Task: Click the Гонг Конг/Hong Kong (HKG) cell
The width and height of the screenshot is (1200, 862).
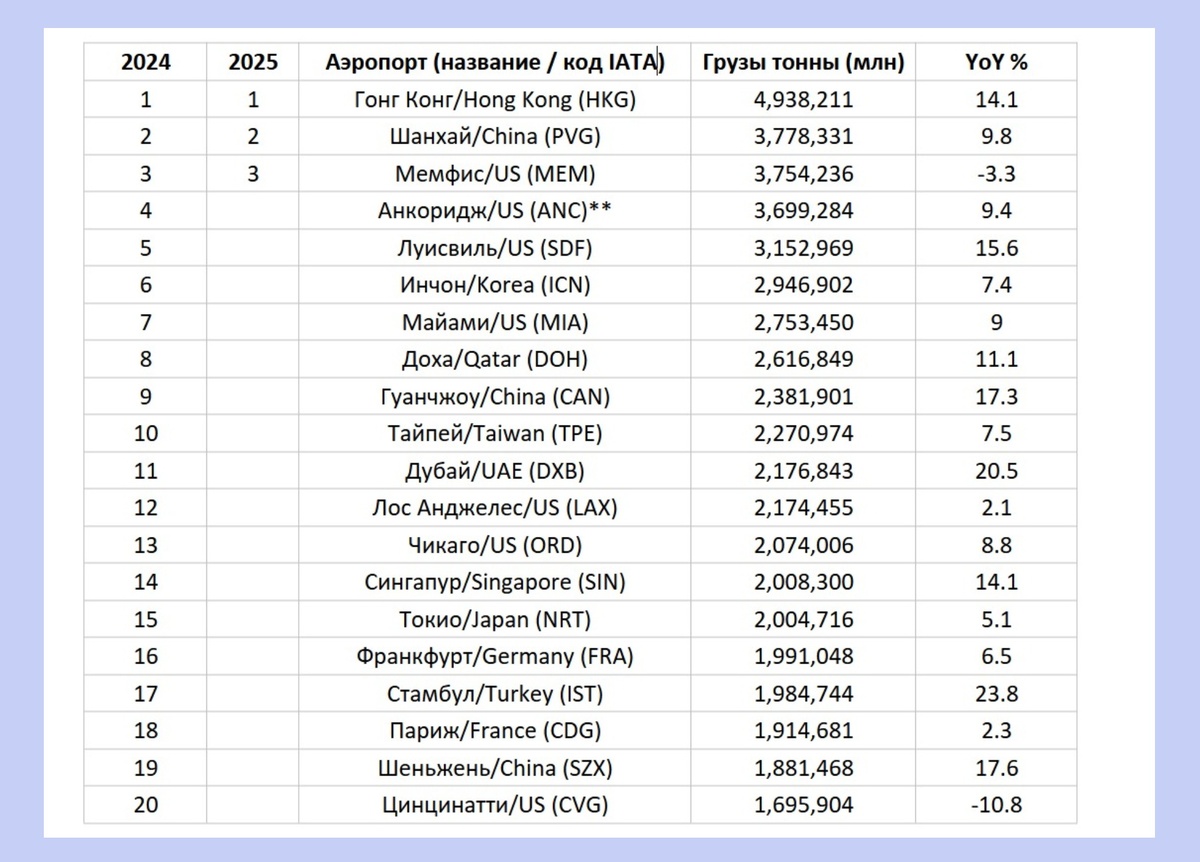Action: click(x=495, y=99)
